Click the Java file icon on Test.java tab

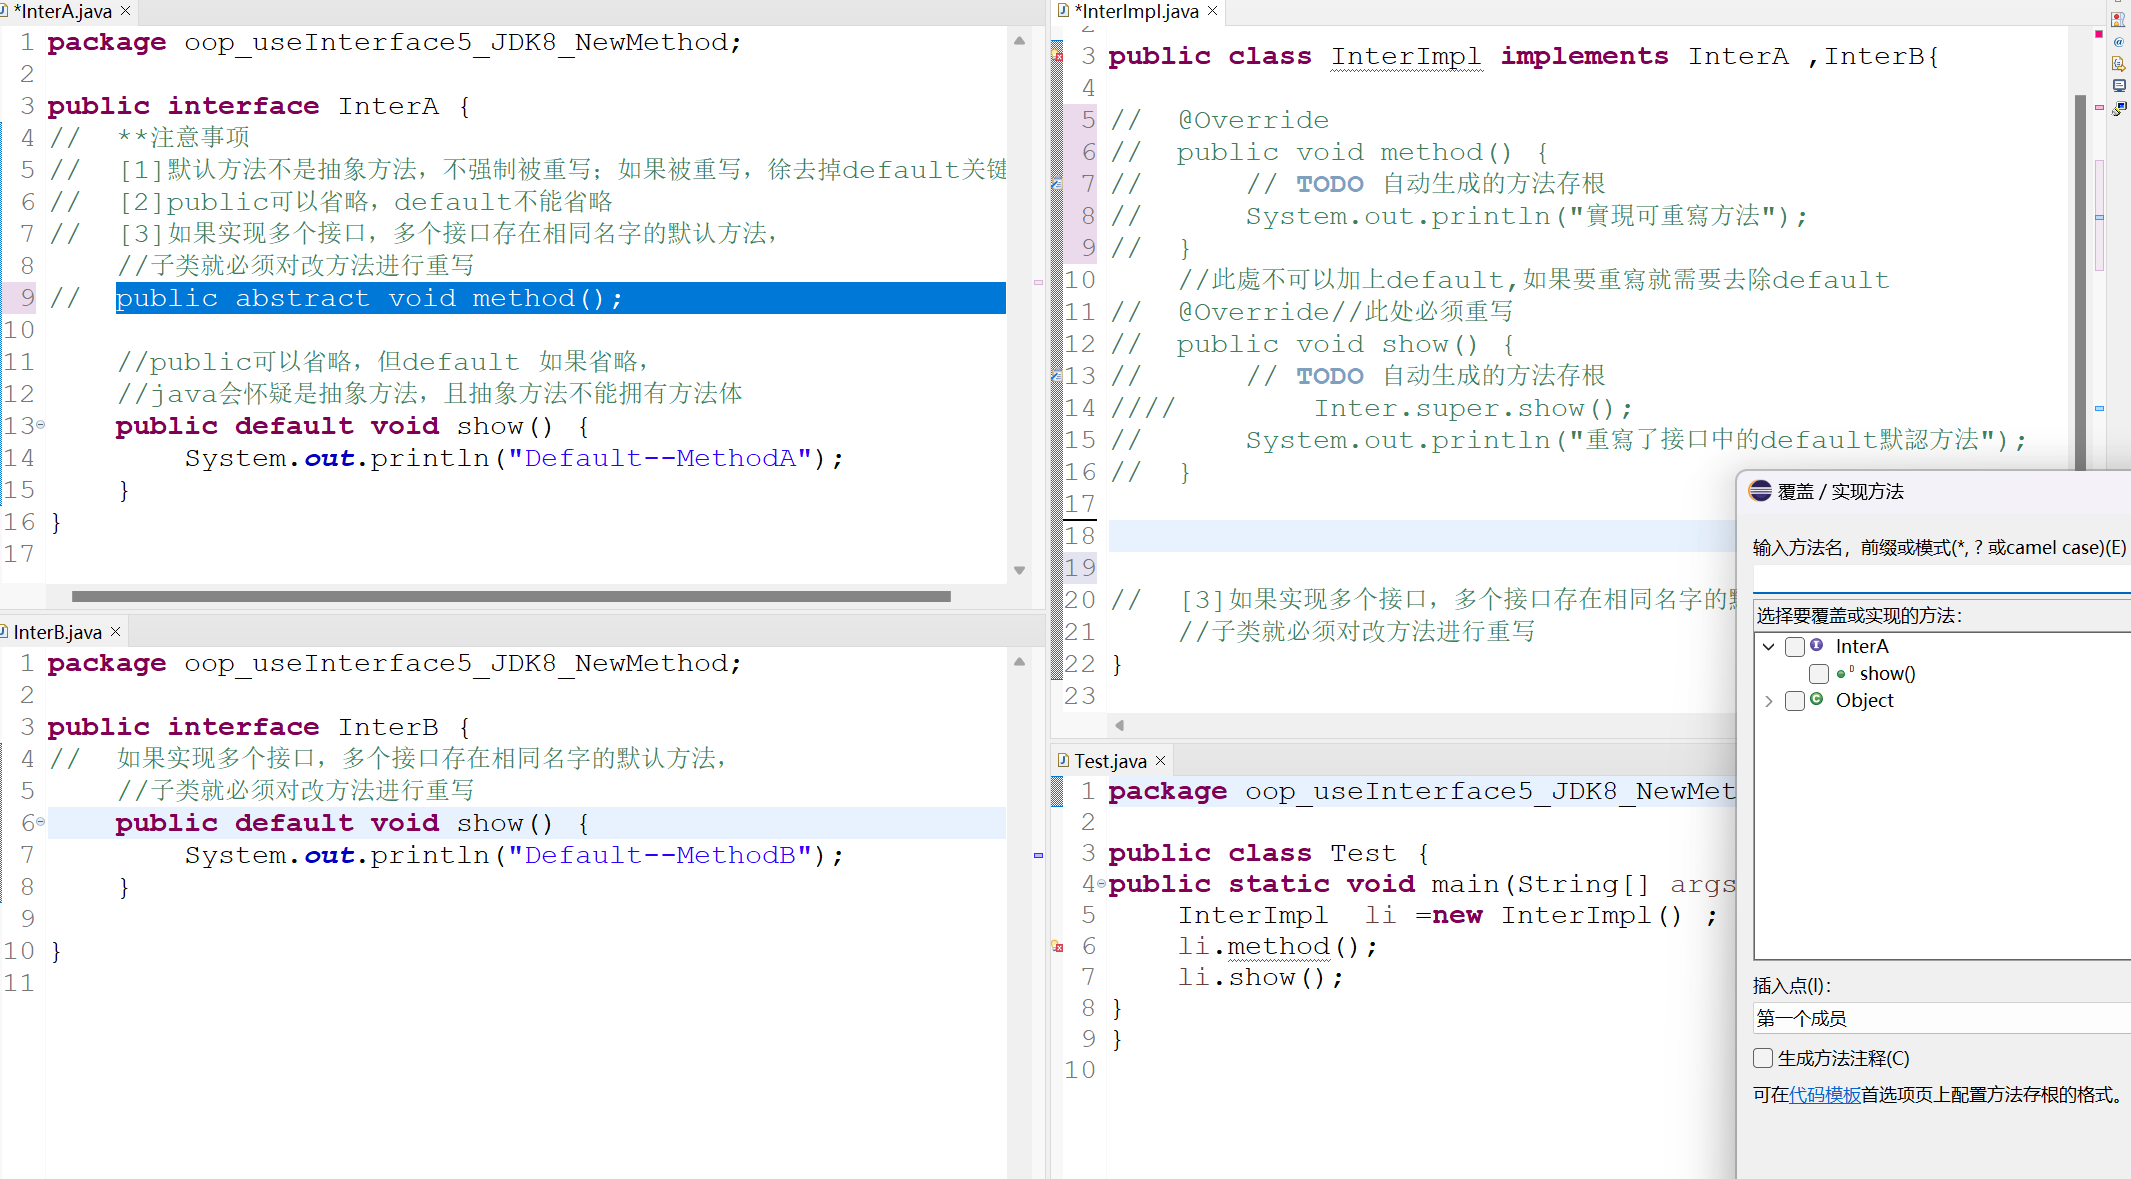pos(1063,761)
